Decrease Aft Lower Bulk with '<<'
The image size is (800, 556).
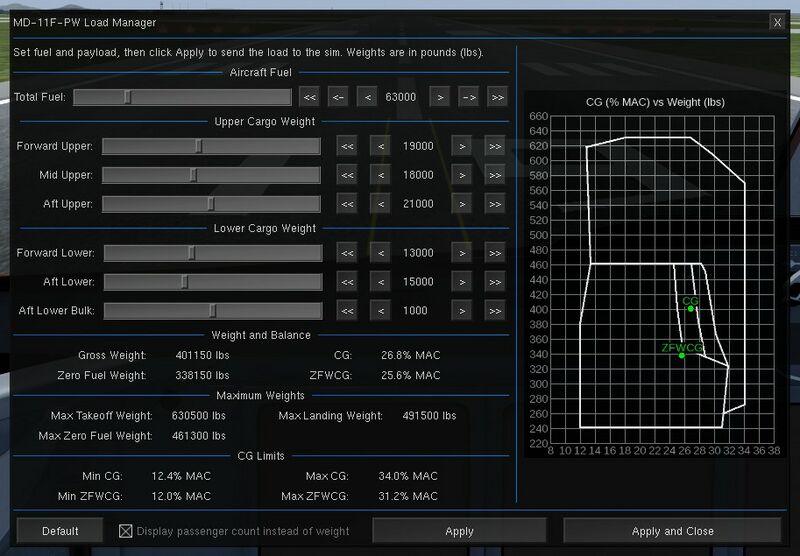tap(347, 311)
